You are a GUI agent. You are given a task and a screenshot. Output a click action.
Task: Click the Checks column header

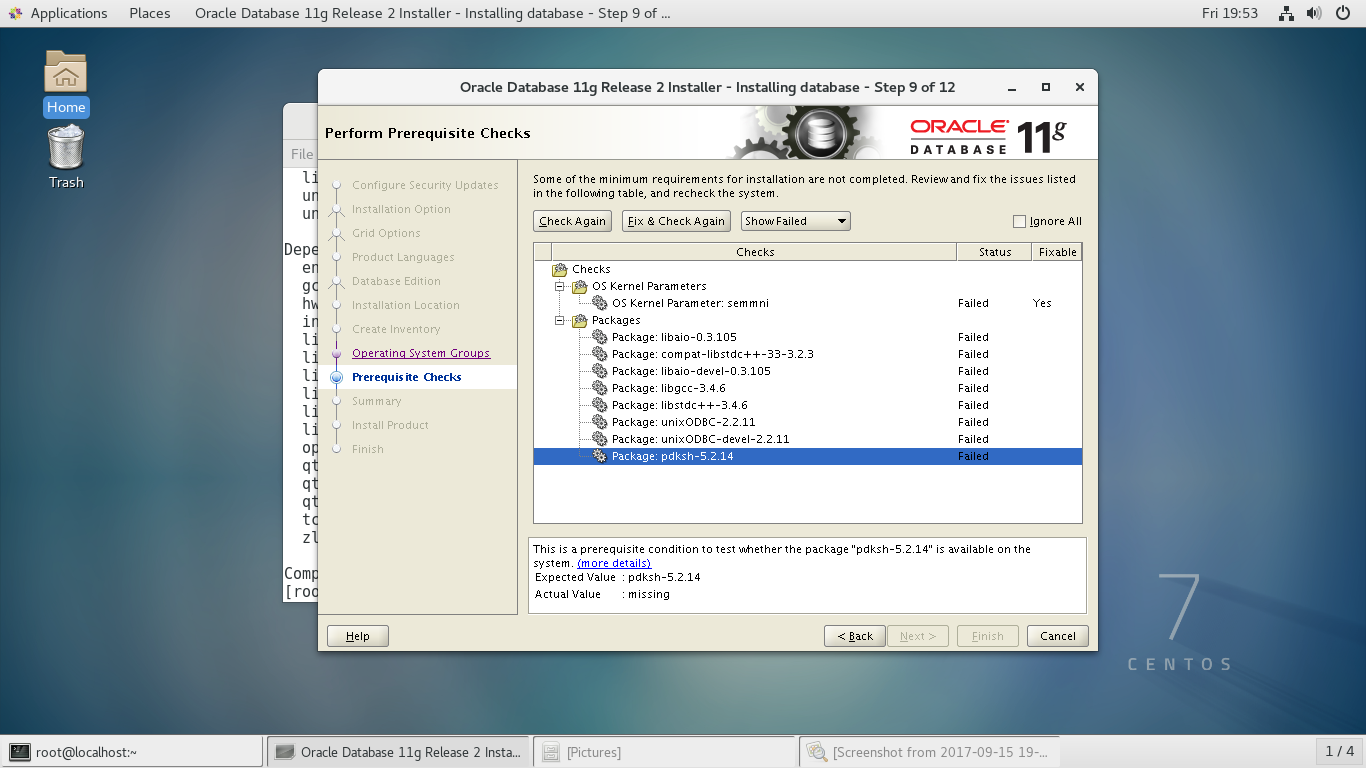pyautogui.click(x=754, y=252)
